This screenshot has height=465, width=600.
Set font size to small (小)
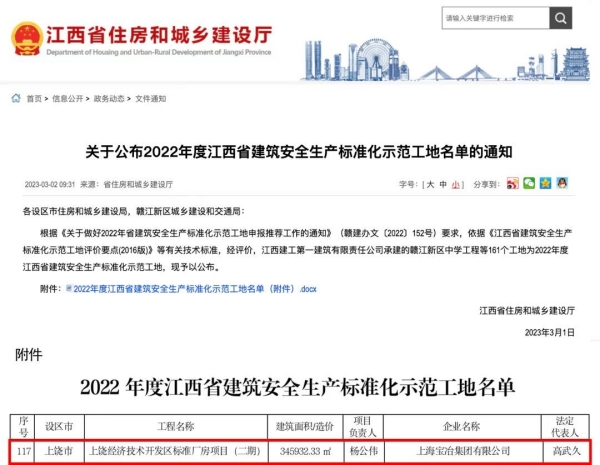click(455, 185)
